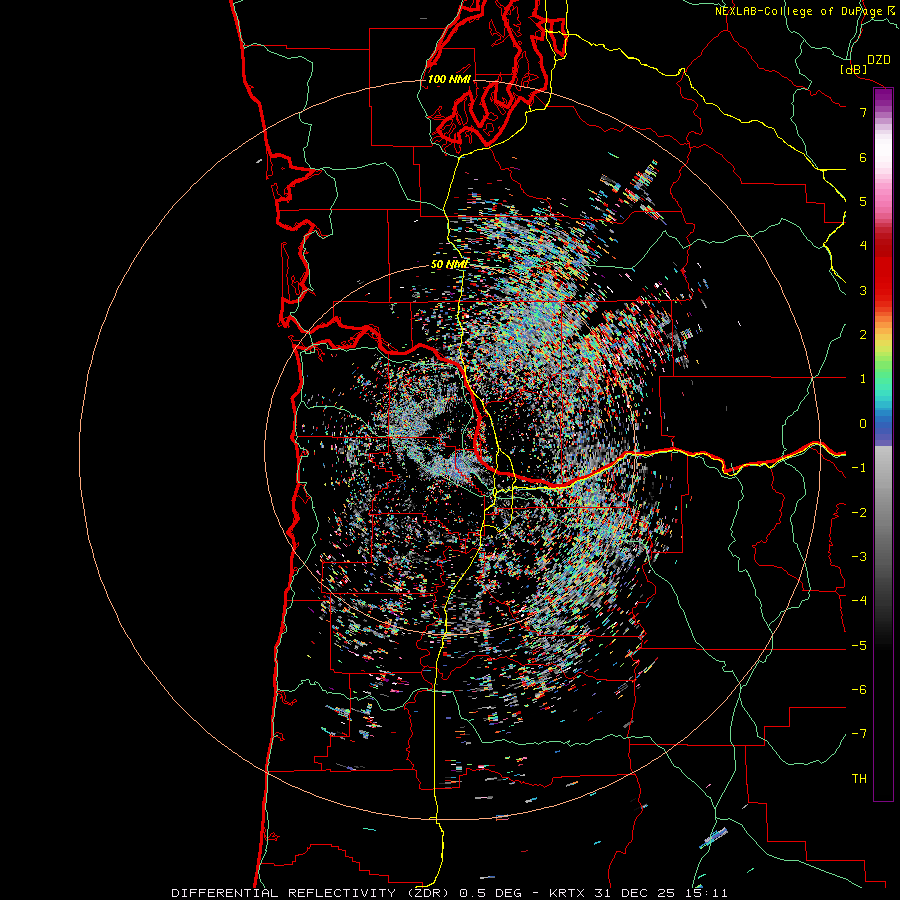900x900 pixels.
Task: Click the 0 tick label on color scale
Action: (863, 424)
